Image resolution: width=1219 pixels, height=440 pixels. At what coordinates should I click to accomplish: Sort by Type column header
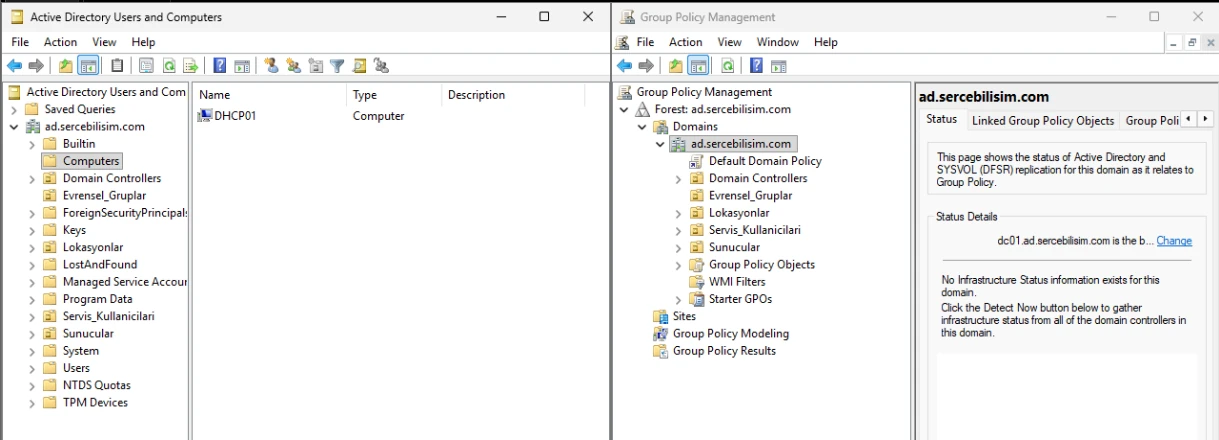point(394,95)
